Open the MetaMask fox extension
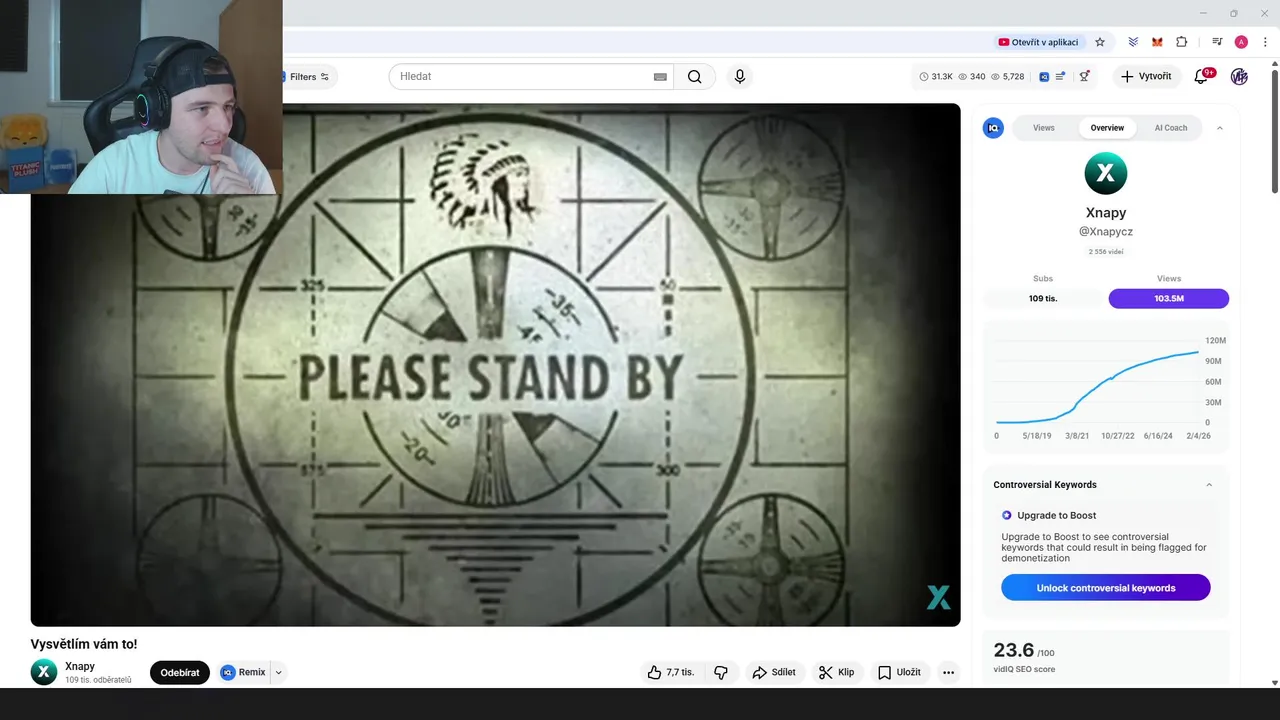 pyautogui.click(x=1157, y=42)
